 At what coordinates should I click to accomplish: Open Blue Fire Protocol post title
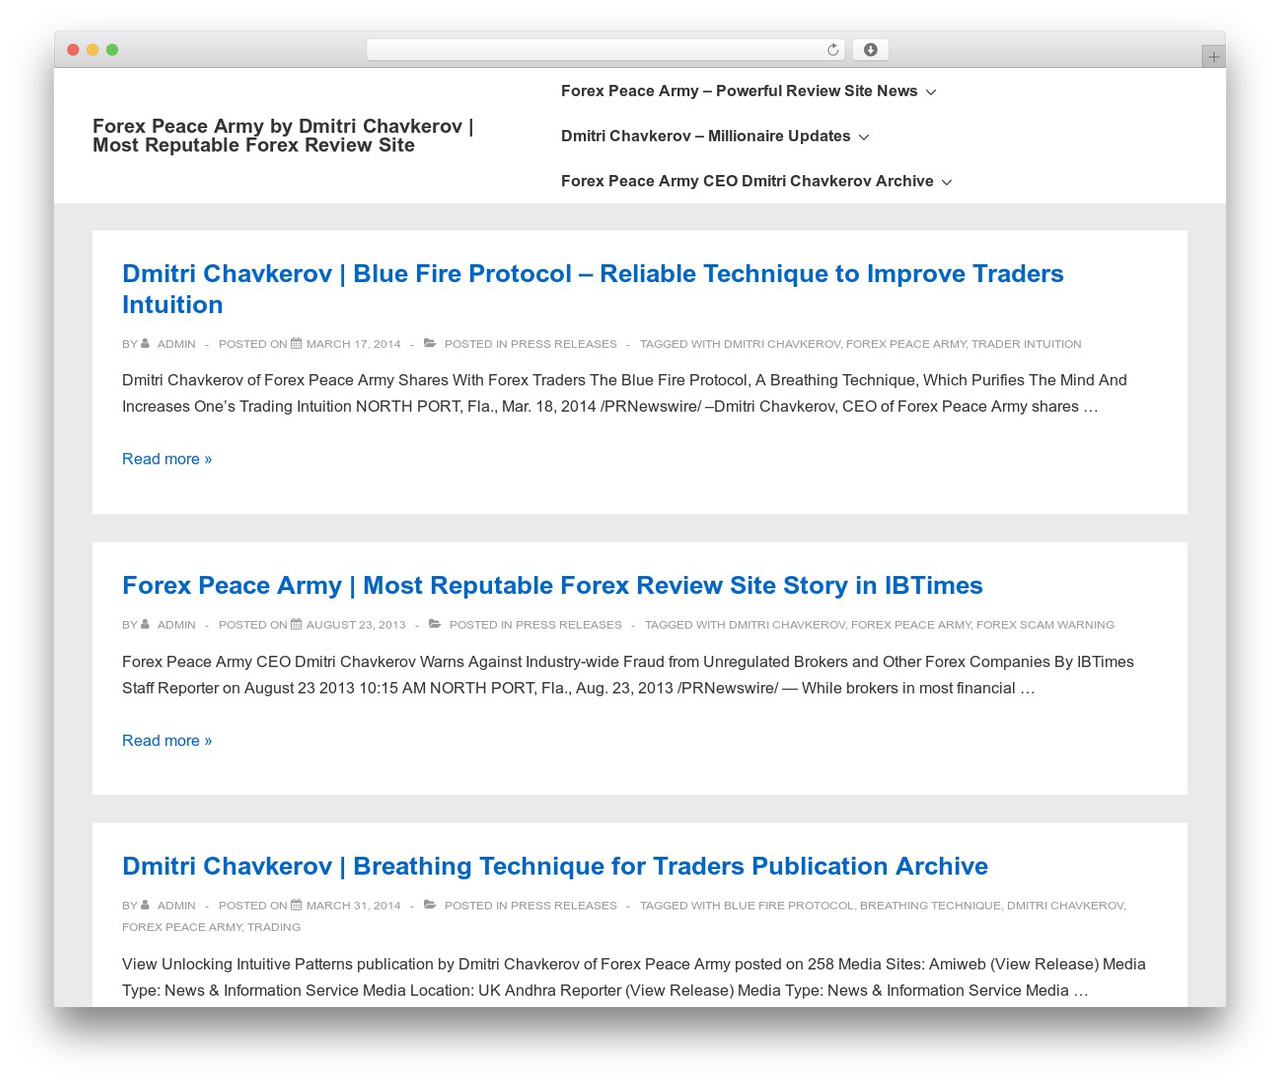(x=593, y=289)
